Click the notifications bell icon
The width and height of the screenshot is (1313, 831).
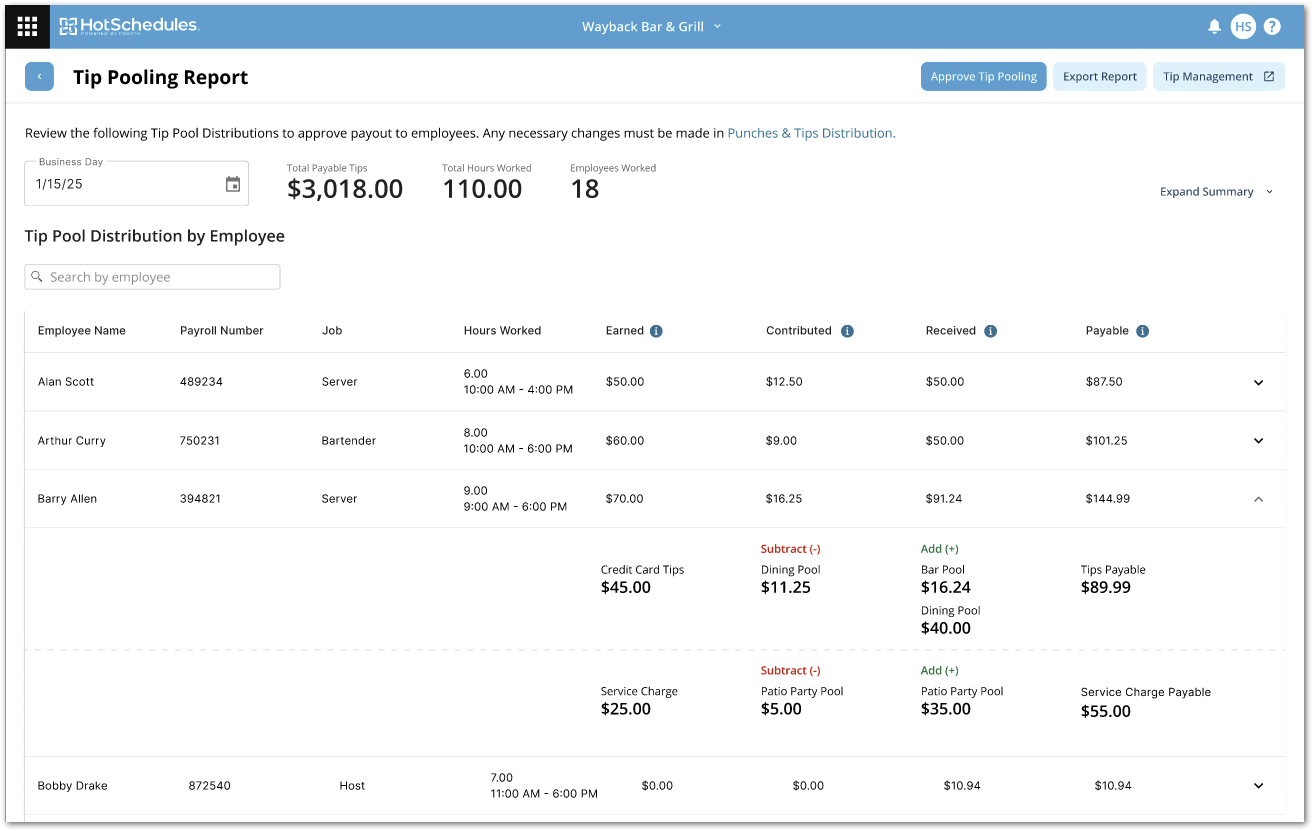(1214, 27)
